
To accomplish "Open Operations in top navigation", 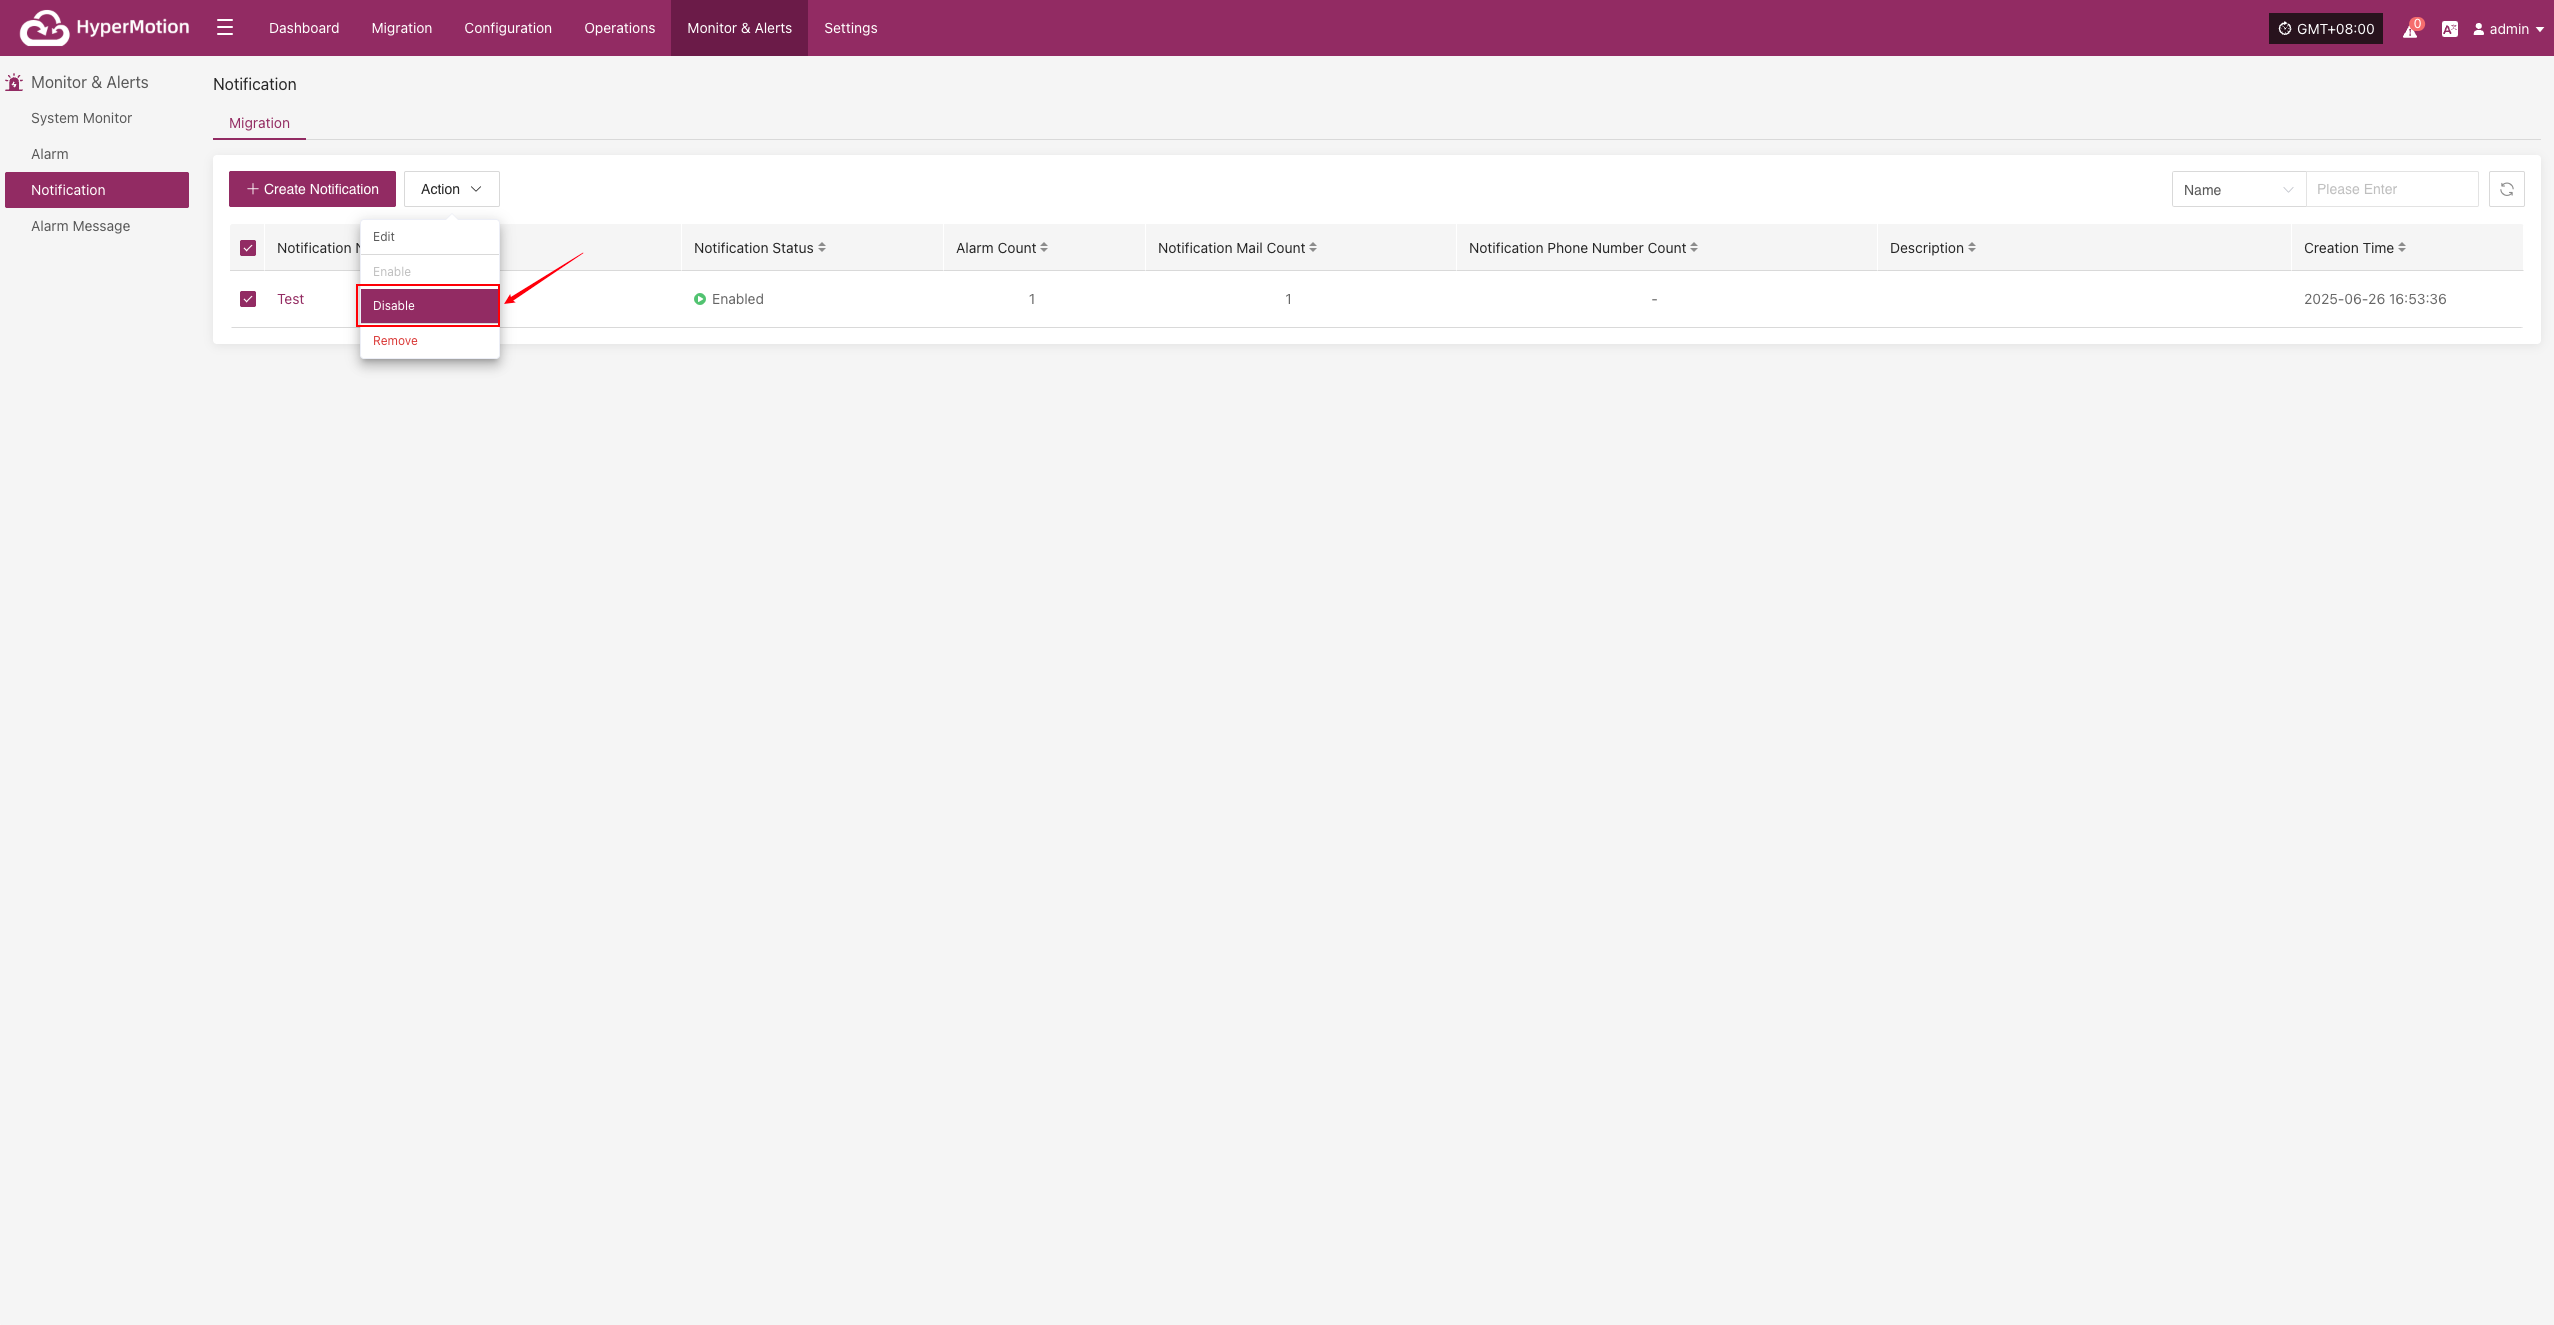I will point(620,28).
